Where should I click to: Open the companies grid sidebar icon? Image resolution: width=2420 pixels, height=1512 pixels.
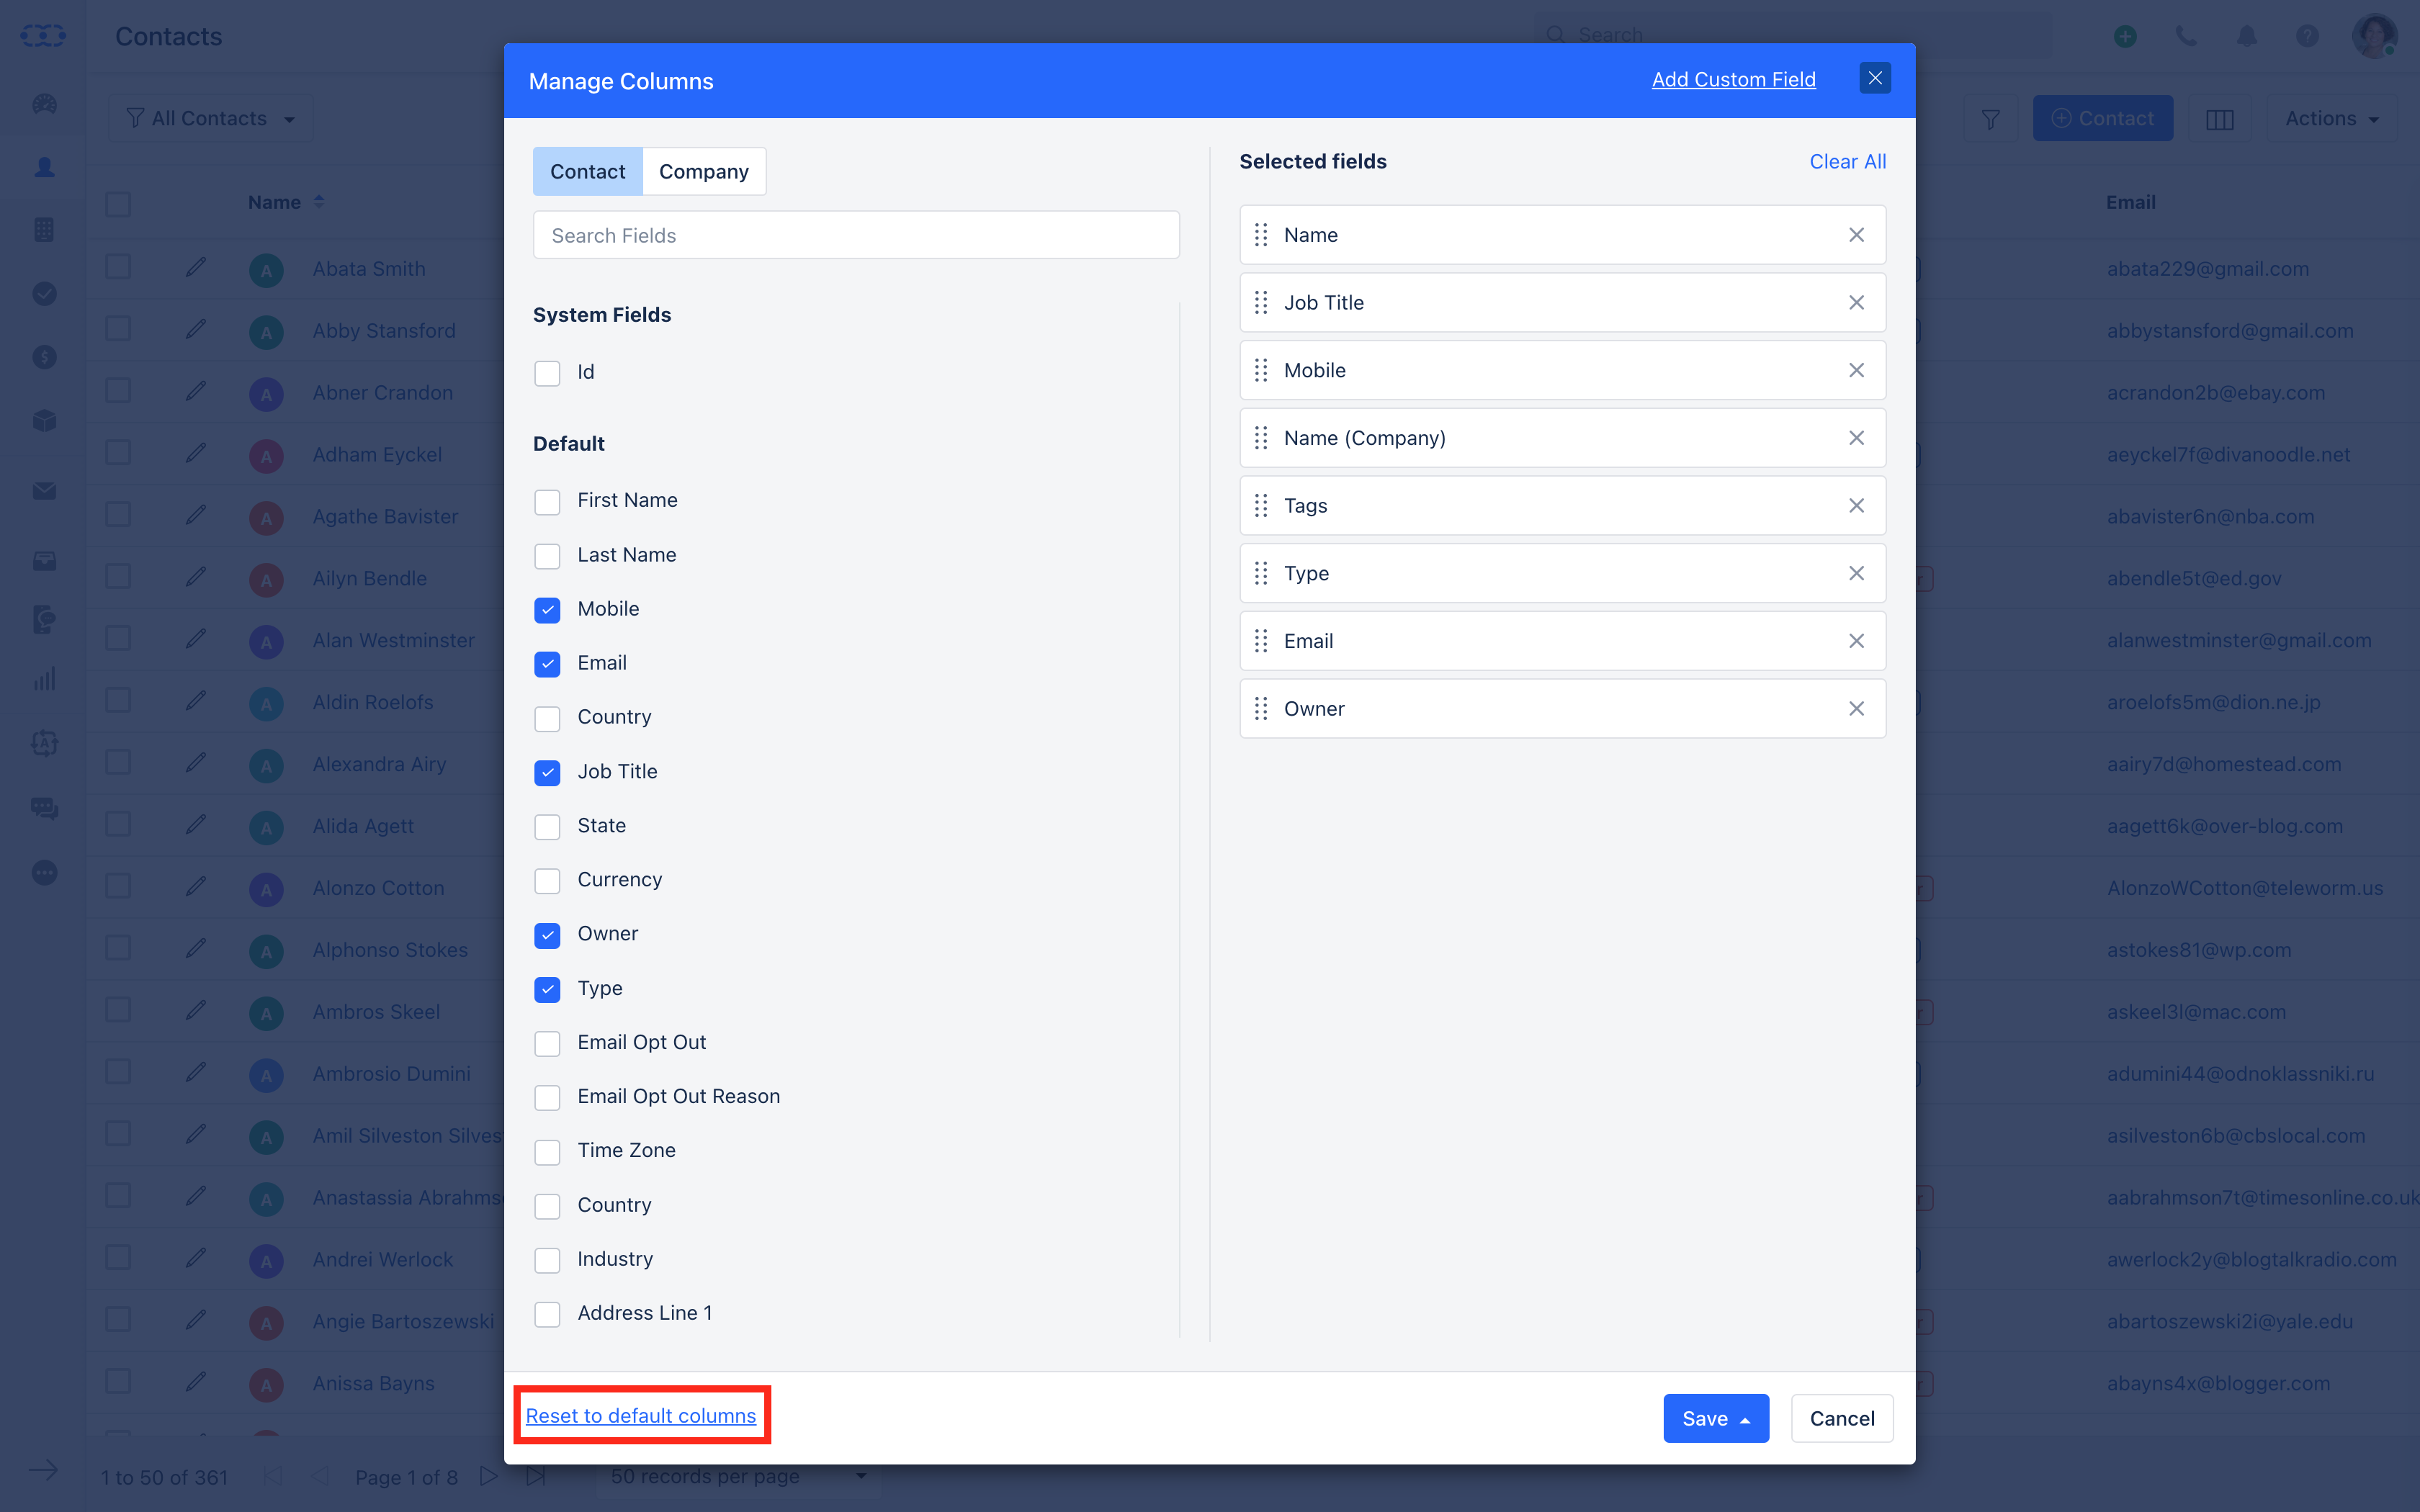point(44,230)
